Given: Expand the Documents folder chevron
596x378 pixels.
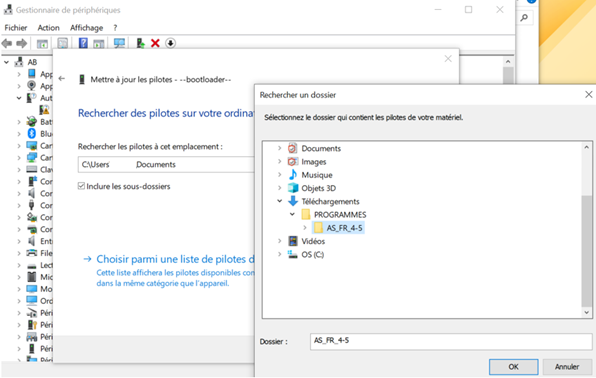Looking at the screenshot, I should tap(279, 148).
